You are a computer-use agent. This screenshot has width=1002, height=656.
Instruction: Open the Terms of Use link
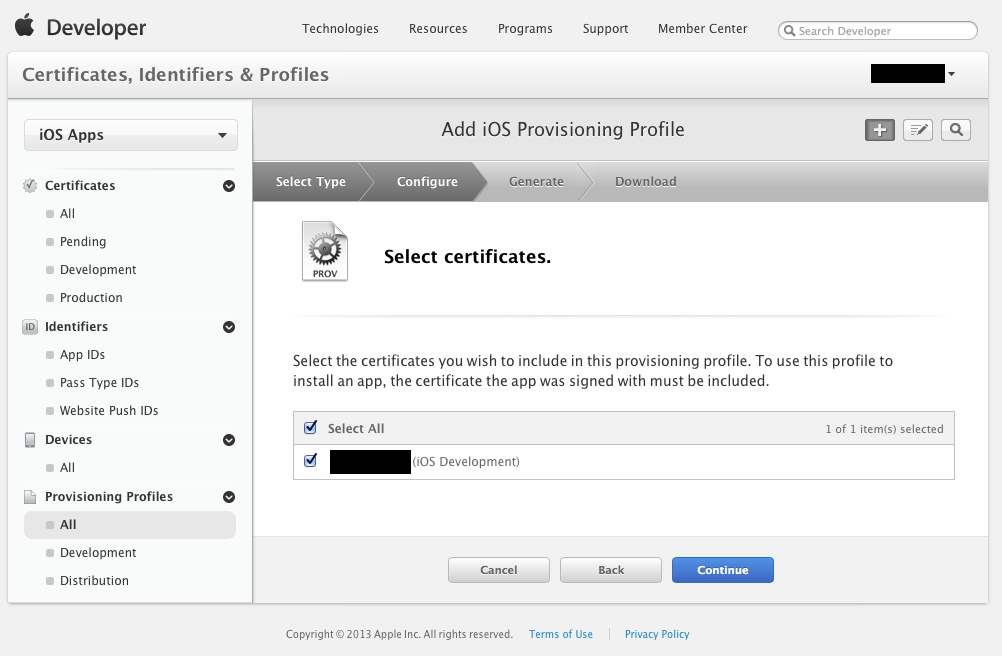(x=560, y=634)
